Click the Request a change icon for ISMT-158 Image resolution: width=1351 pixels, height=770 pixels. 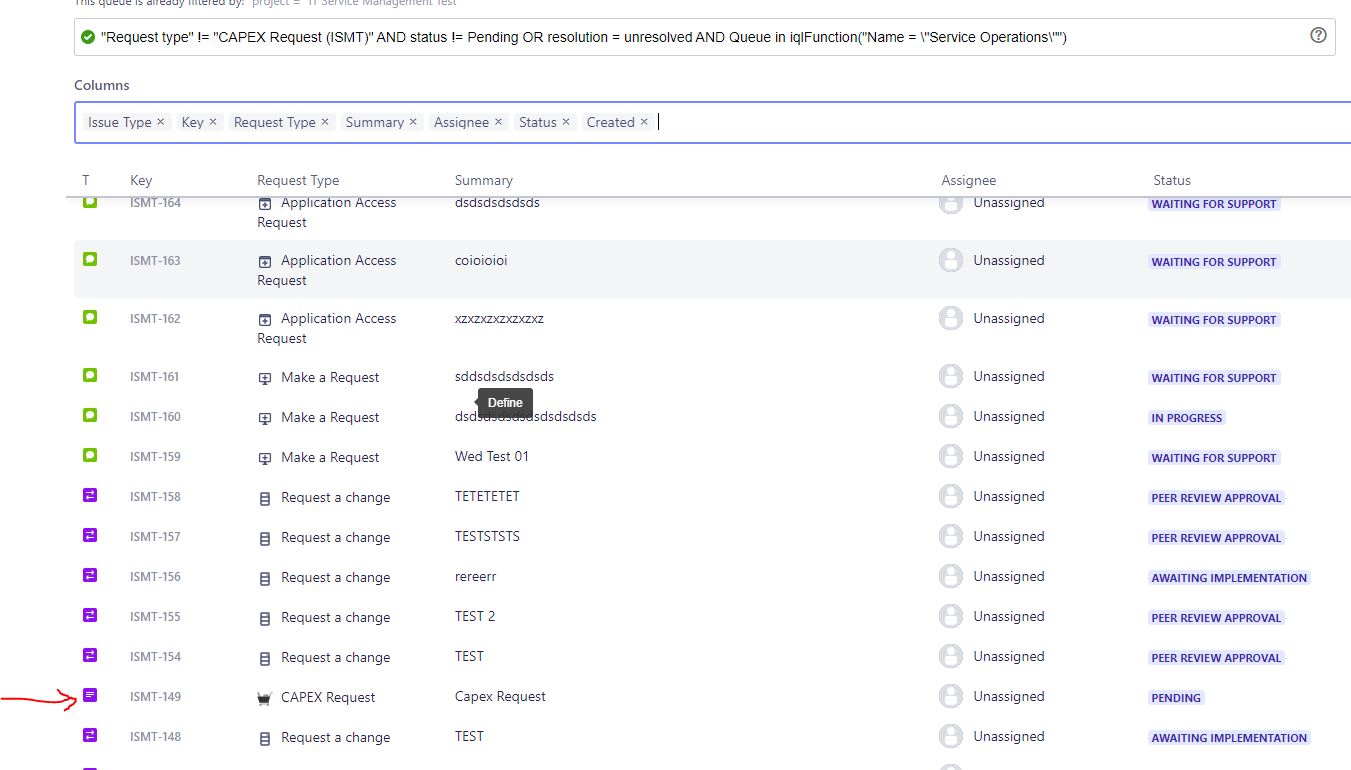[x=264, y=497]
